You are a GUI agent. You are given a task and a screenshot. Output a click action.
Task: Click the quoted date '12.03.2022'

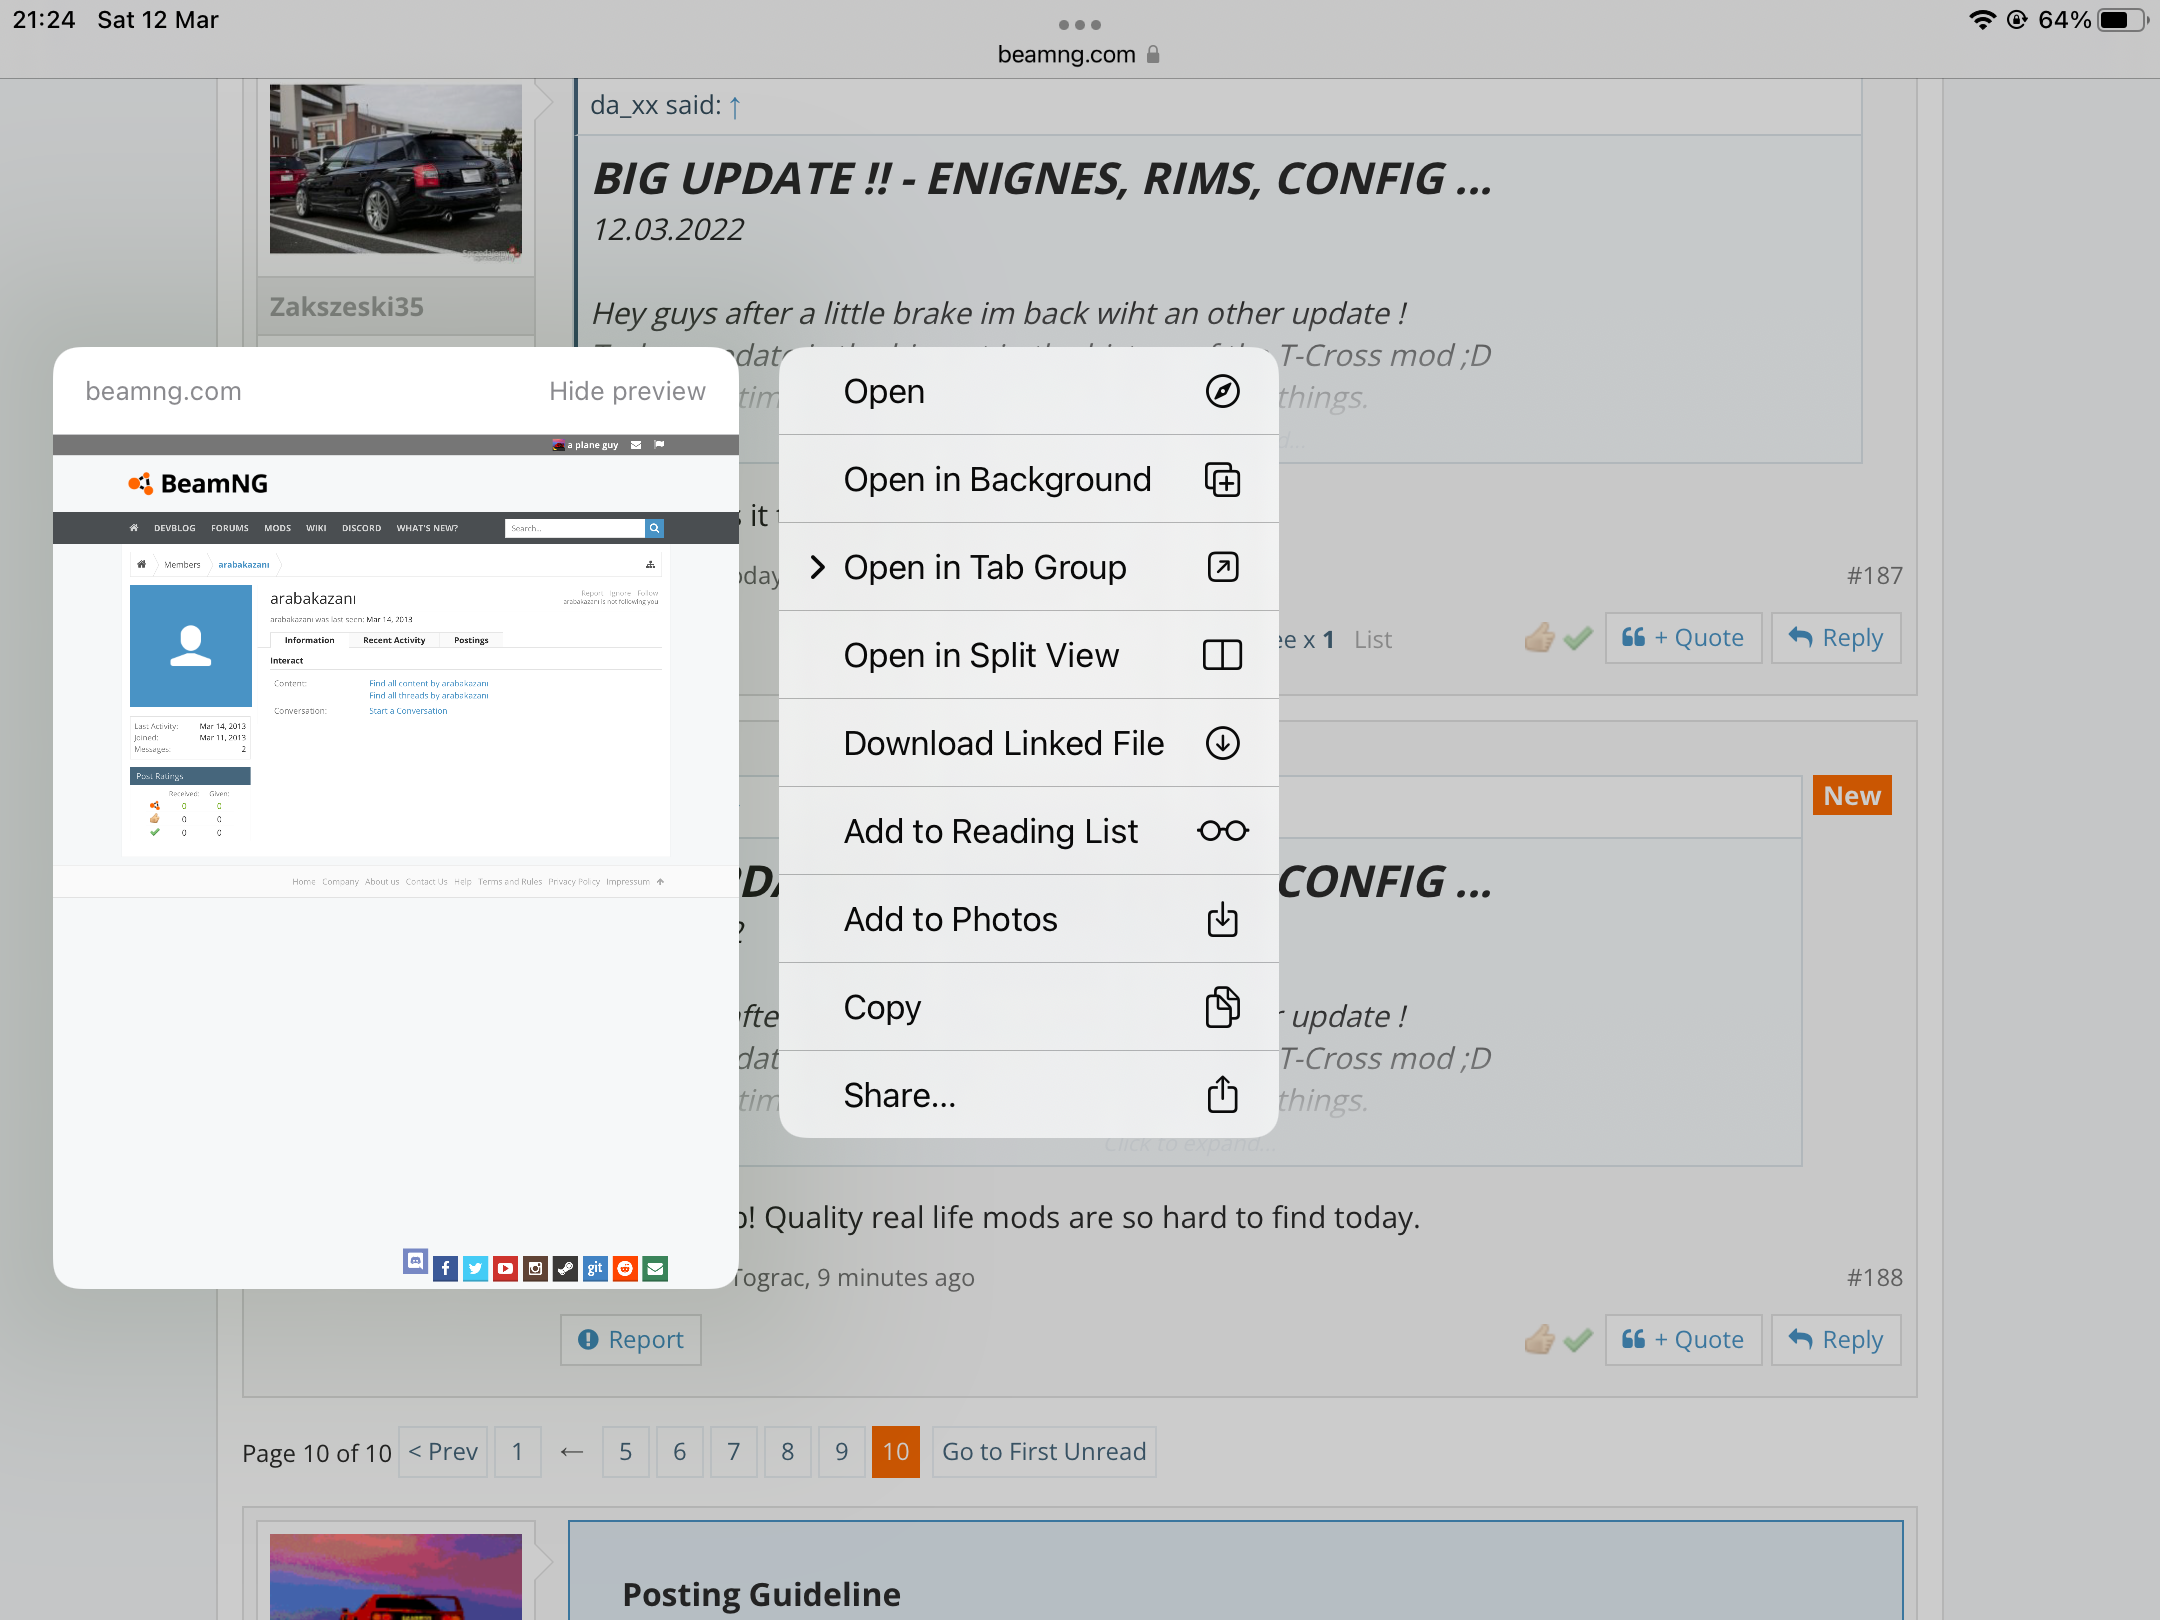(668, 229)
